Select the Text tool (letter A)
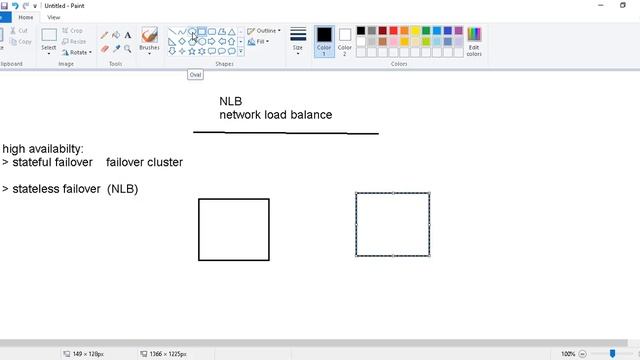The image size is (640, 360). [128, 36]
